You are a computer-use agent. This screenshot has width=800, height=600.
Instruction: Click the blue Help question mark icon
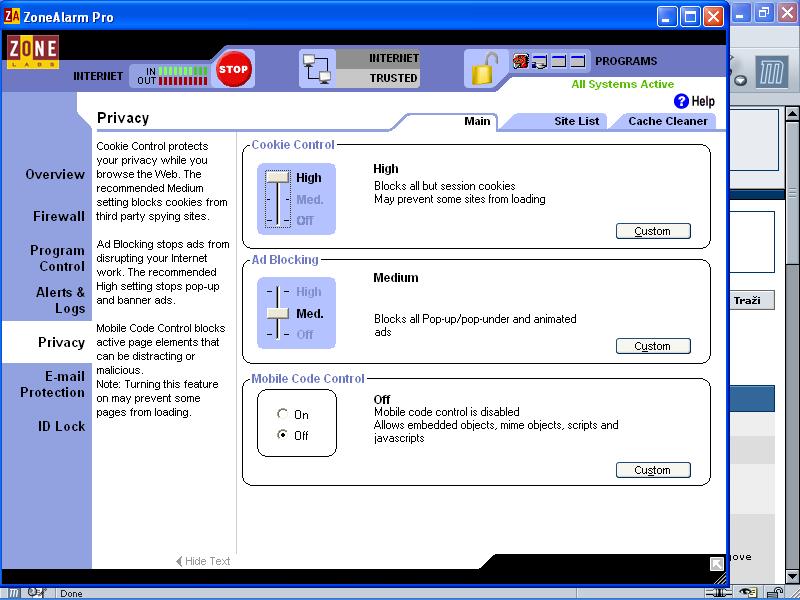pos(681,101)
